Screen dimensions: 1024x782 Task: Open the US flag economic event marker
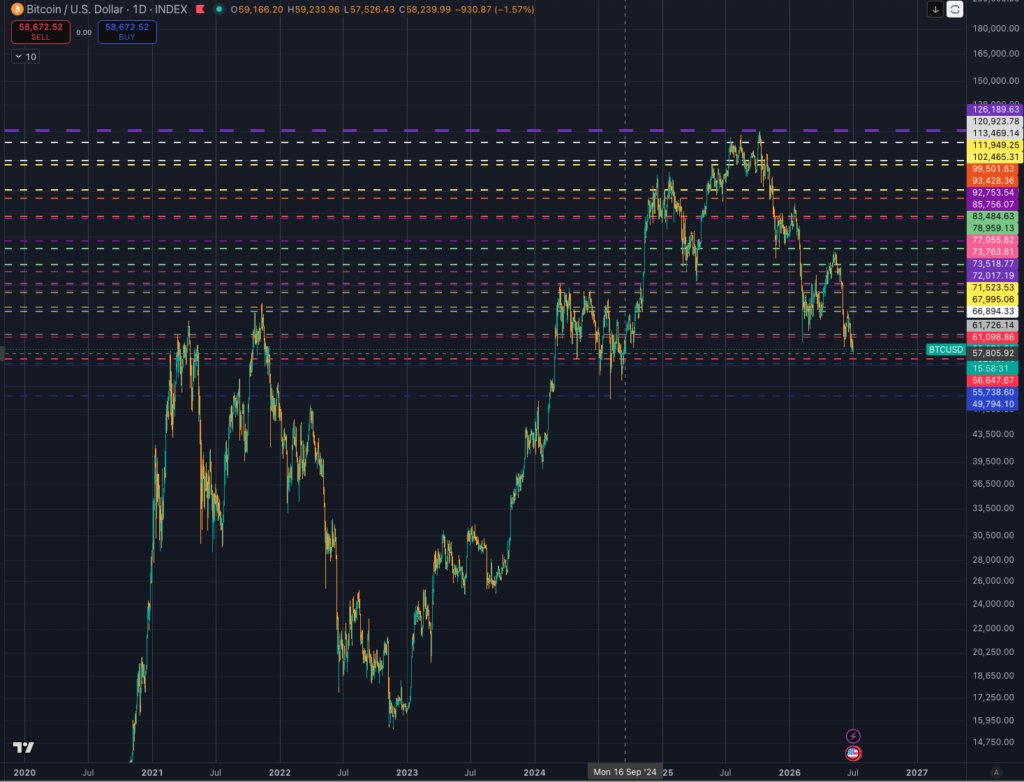click(853, 753)
